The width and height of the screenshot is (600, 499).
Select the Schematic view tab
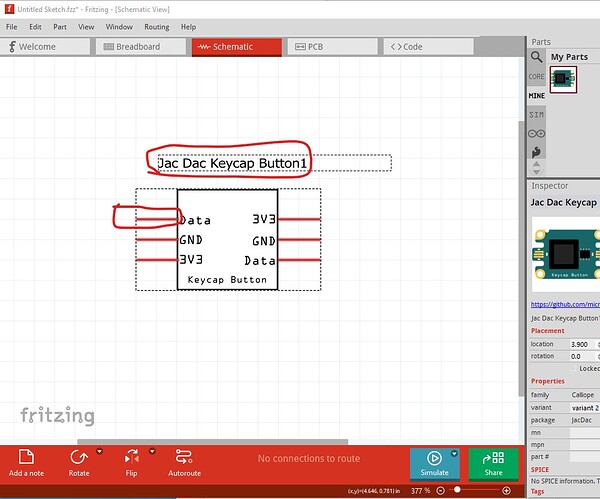[237, 47]
